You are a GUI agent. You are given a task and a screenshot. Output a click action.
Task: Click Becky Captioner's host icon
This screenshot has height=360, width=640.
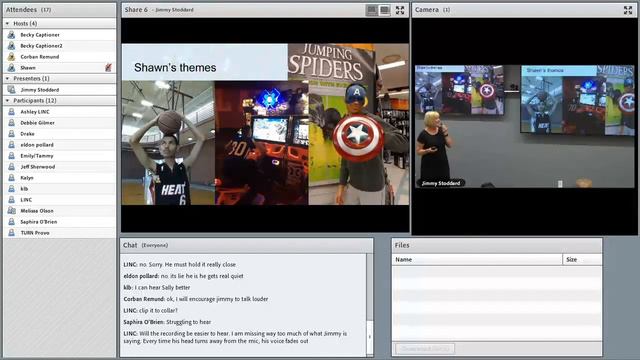click(11, 35)
